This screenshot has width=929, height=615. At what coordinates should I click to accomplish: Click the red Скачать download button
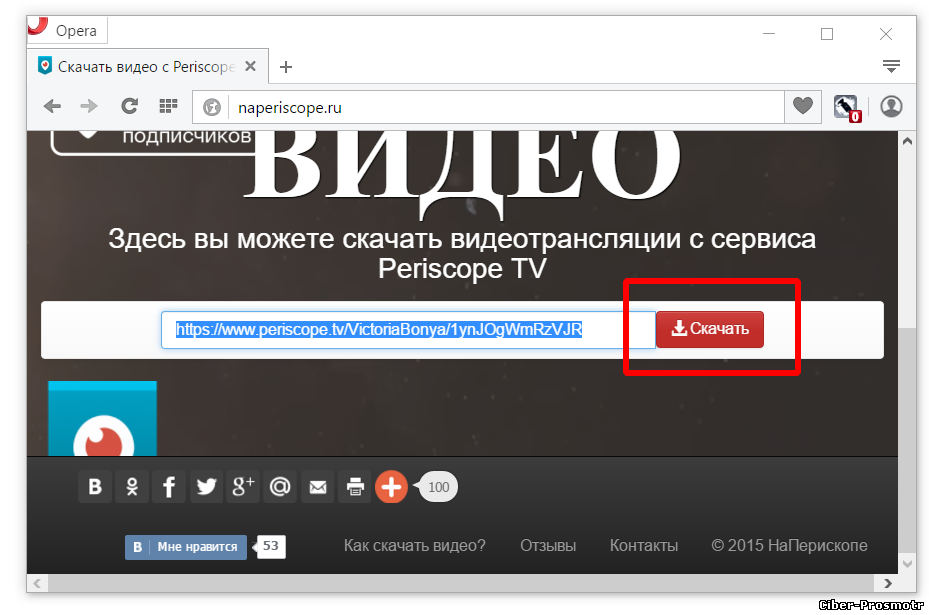(x=710, y=329)
